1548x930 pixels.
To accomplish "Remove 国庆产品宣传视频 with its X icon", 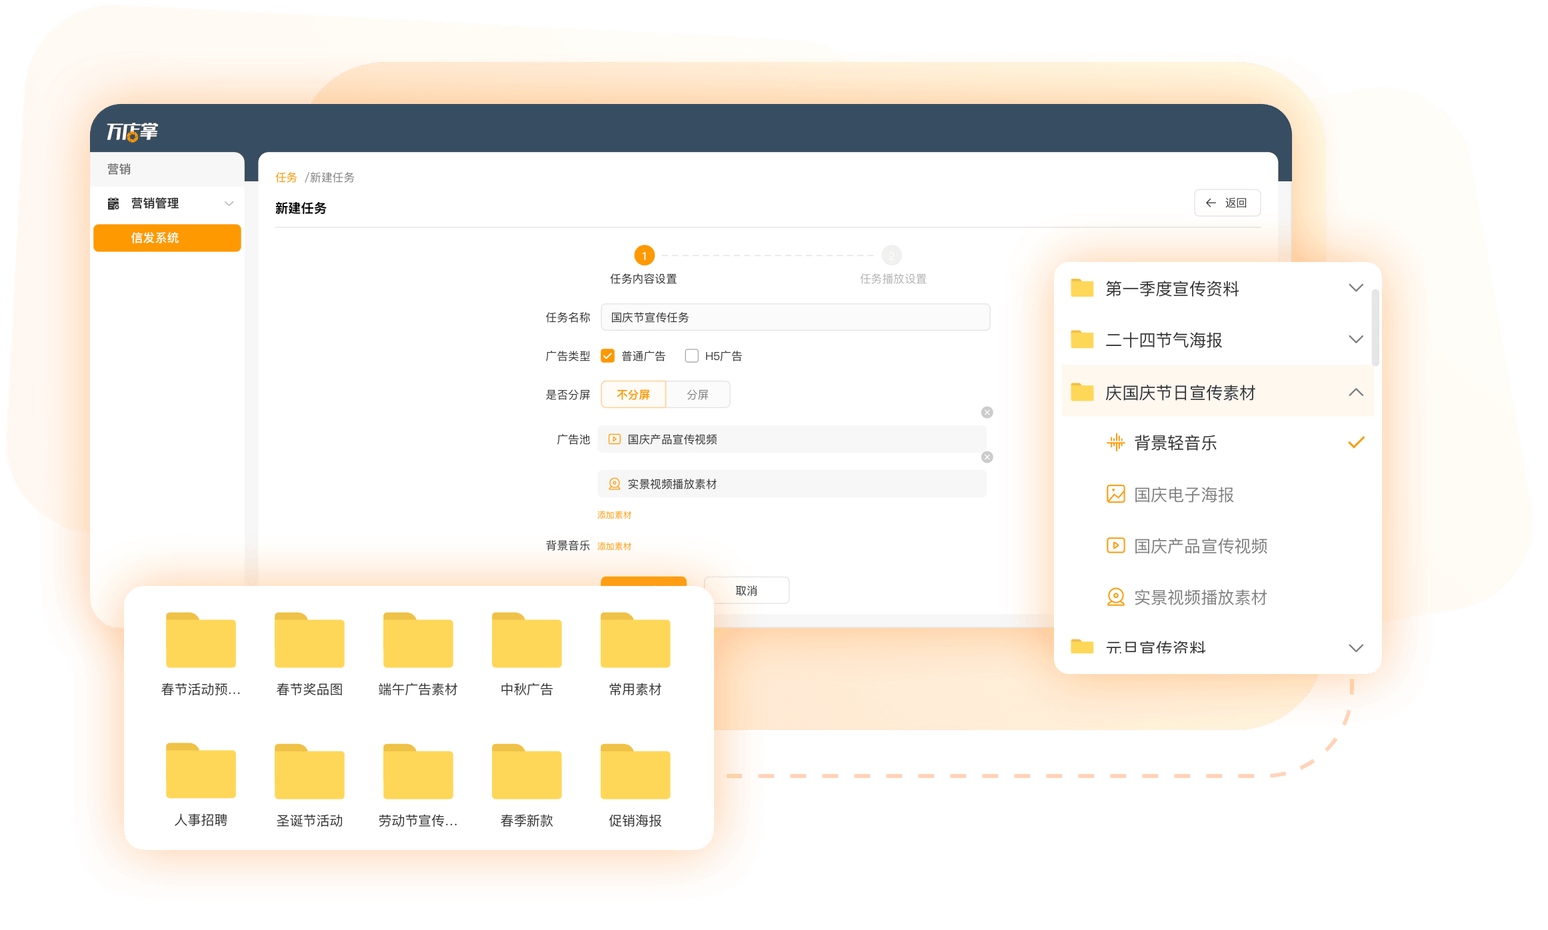I will pyautogui.click(x=987, y=413).
